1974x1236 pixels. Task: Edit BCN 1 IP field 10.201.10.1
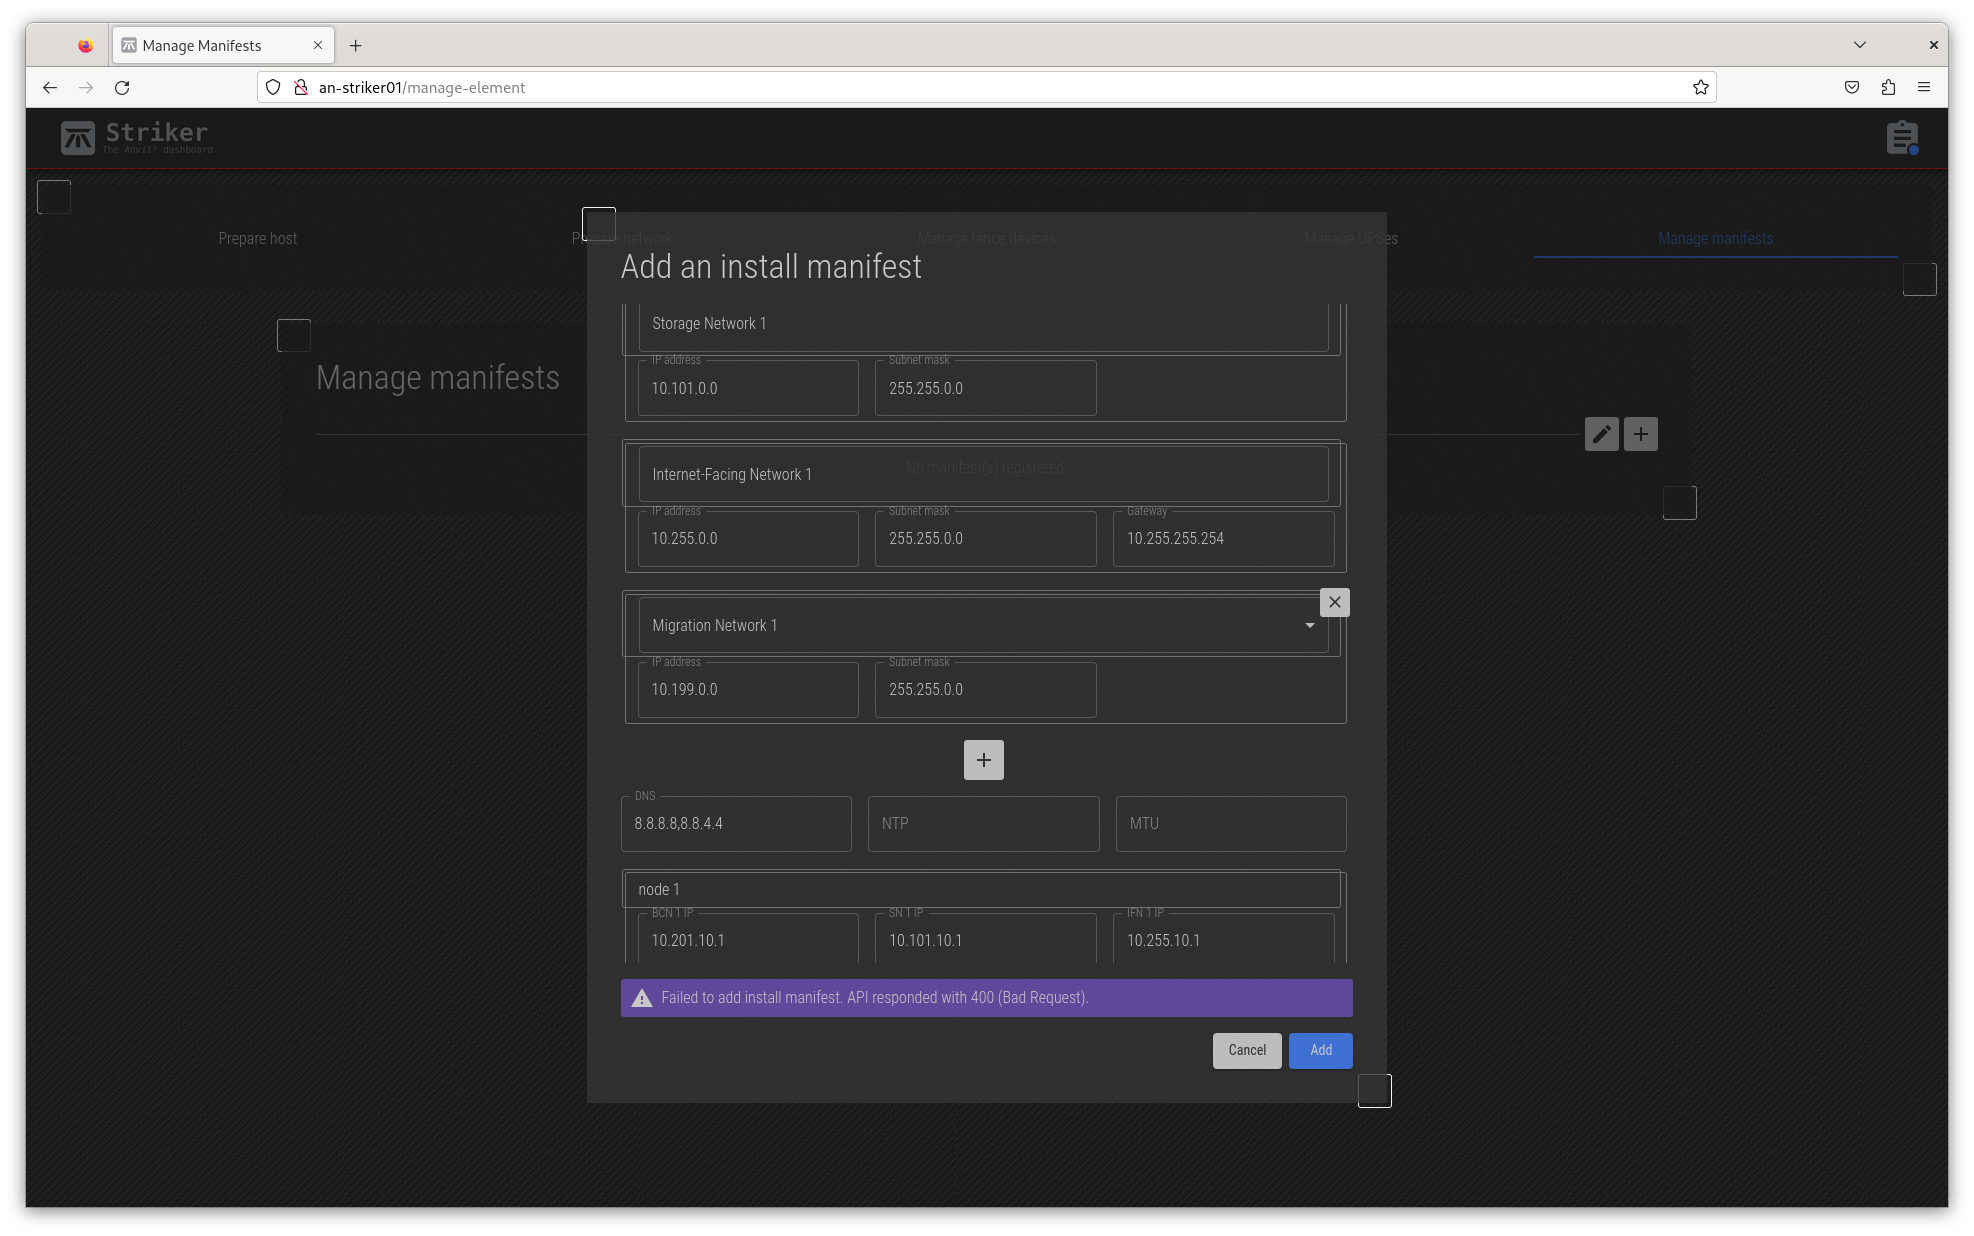[748, 940]
